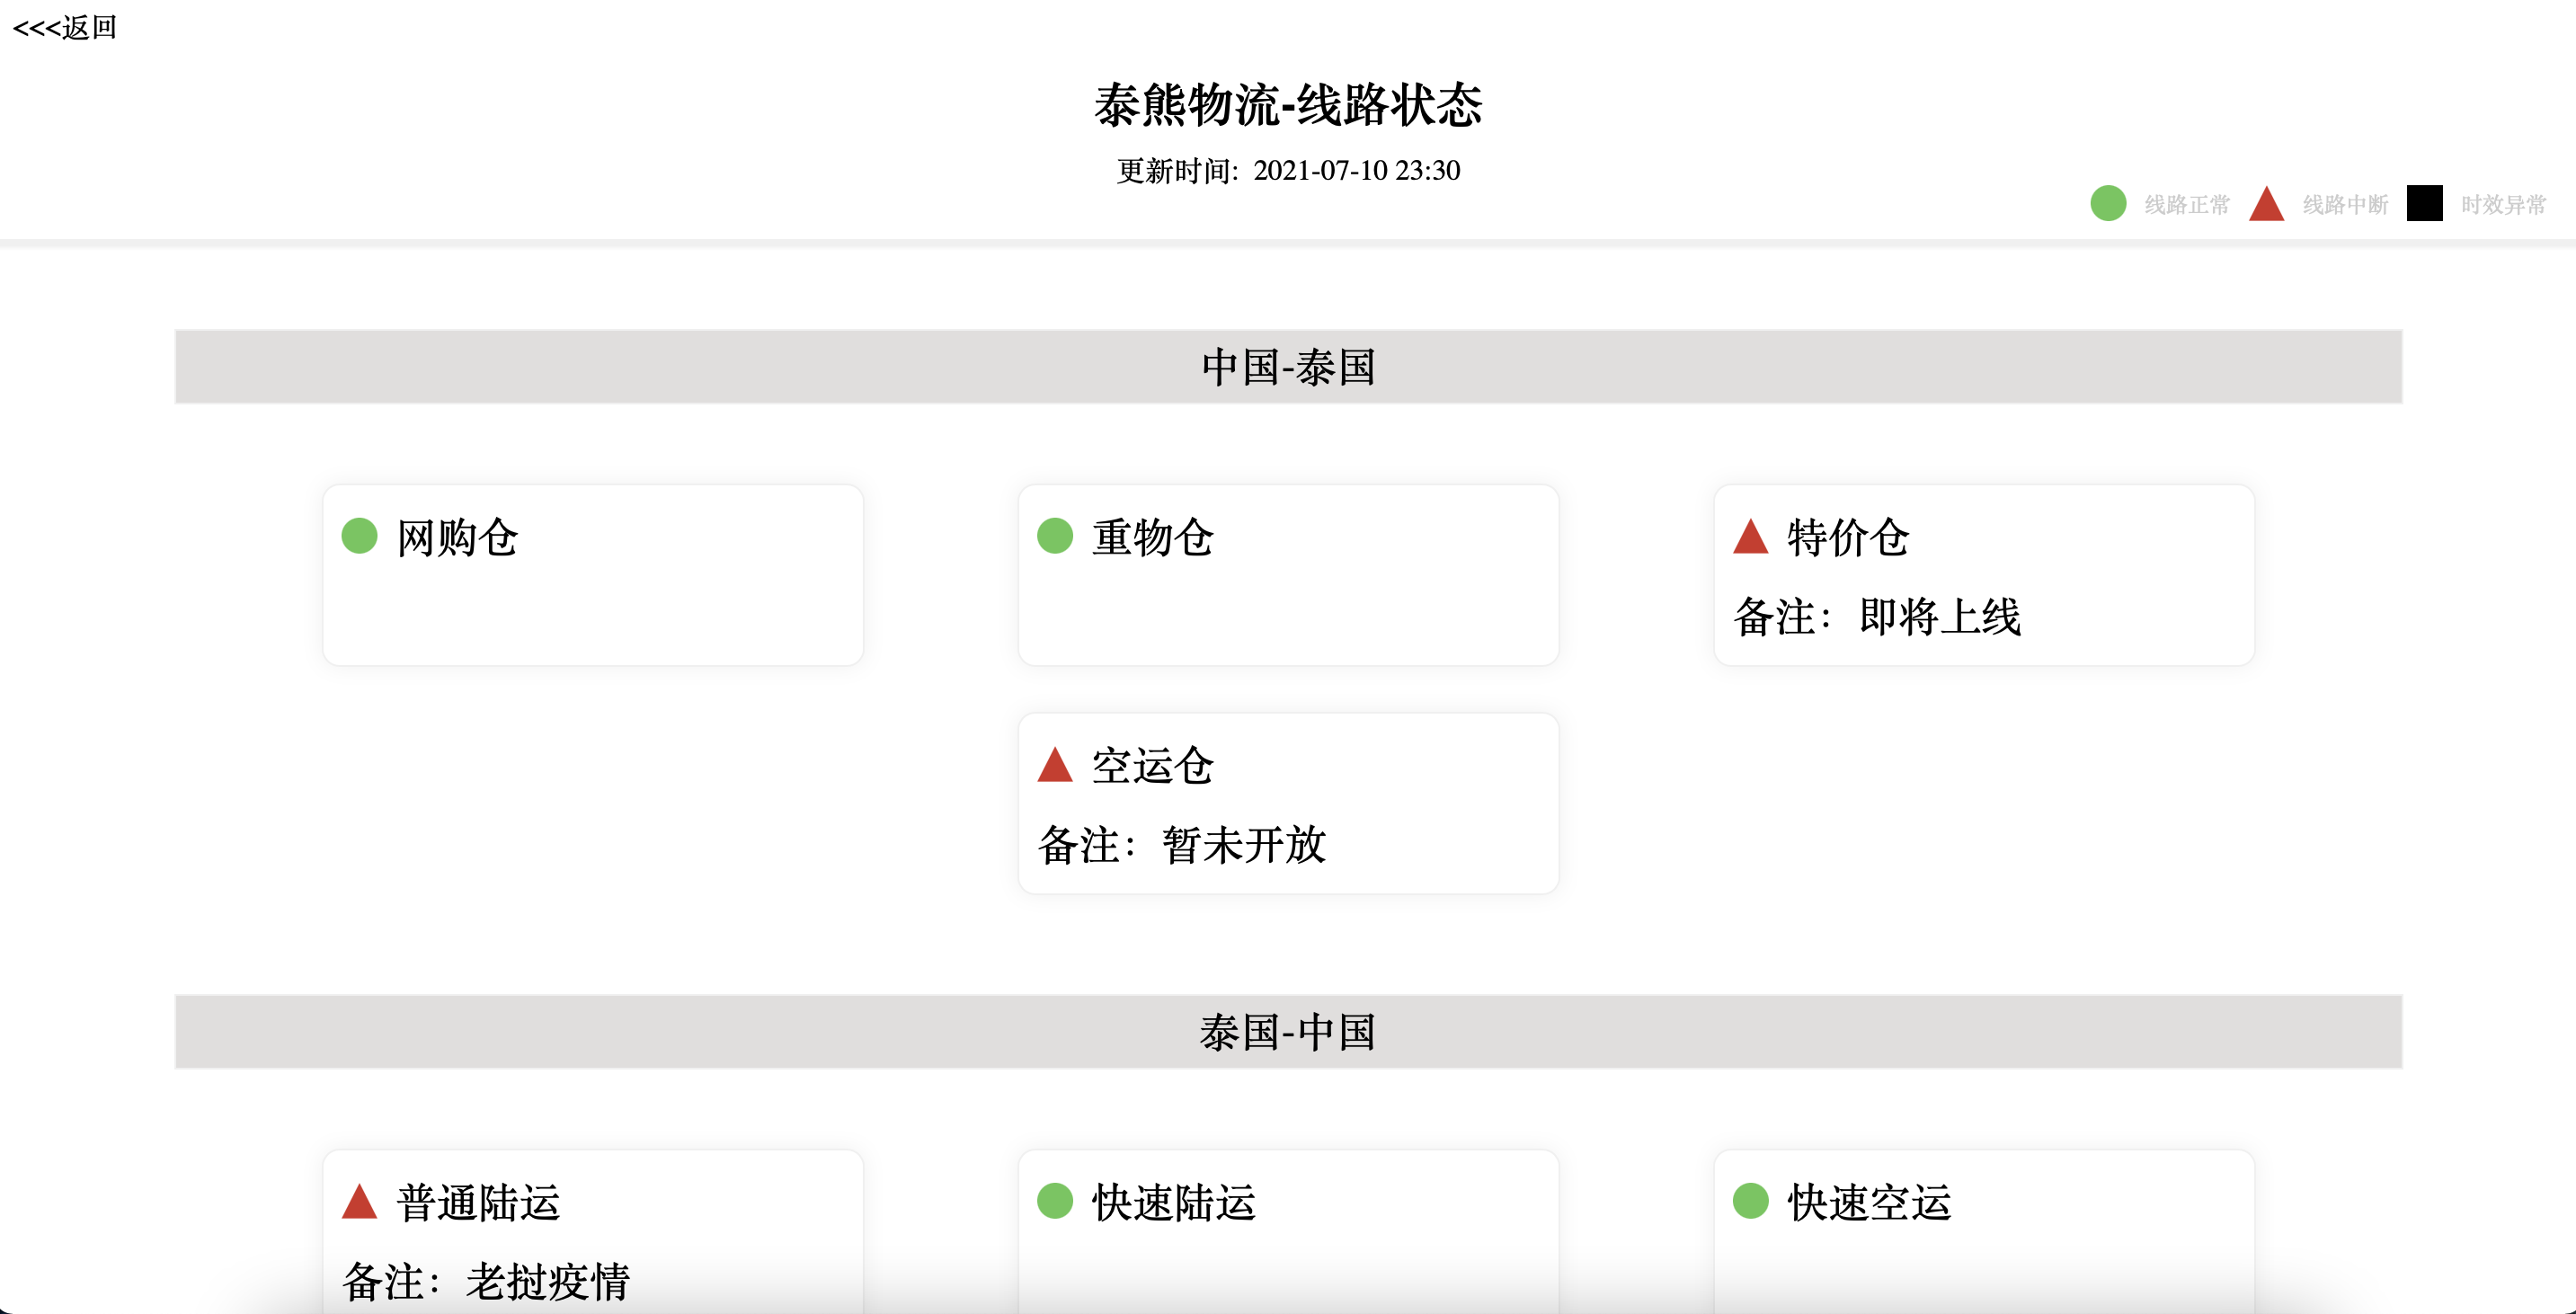
Task: Click green status dot beside 快速空运
Action: click(1750, 1201)
